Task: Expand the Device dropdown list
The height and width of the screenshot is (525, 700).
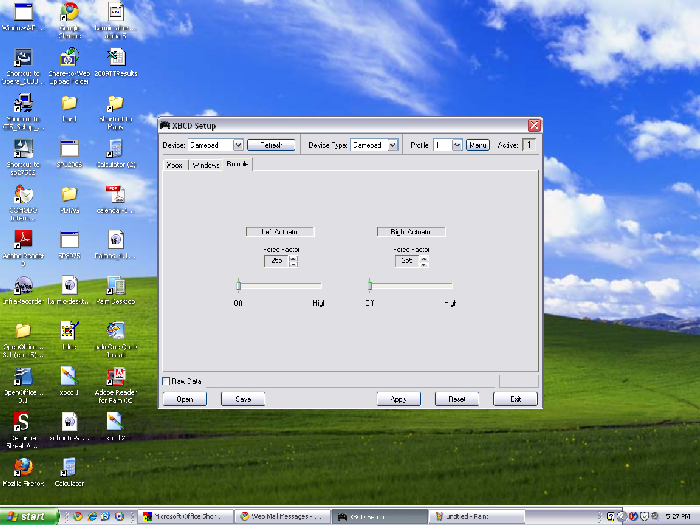Action: click(238, 145)
